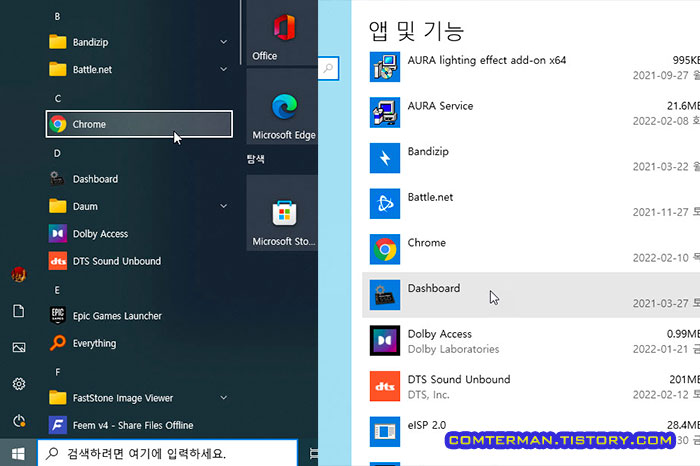Open Documents from the Start sidebar
This screenshot has width=700, height=466.
tap(19, 311)
